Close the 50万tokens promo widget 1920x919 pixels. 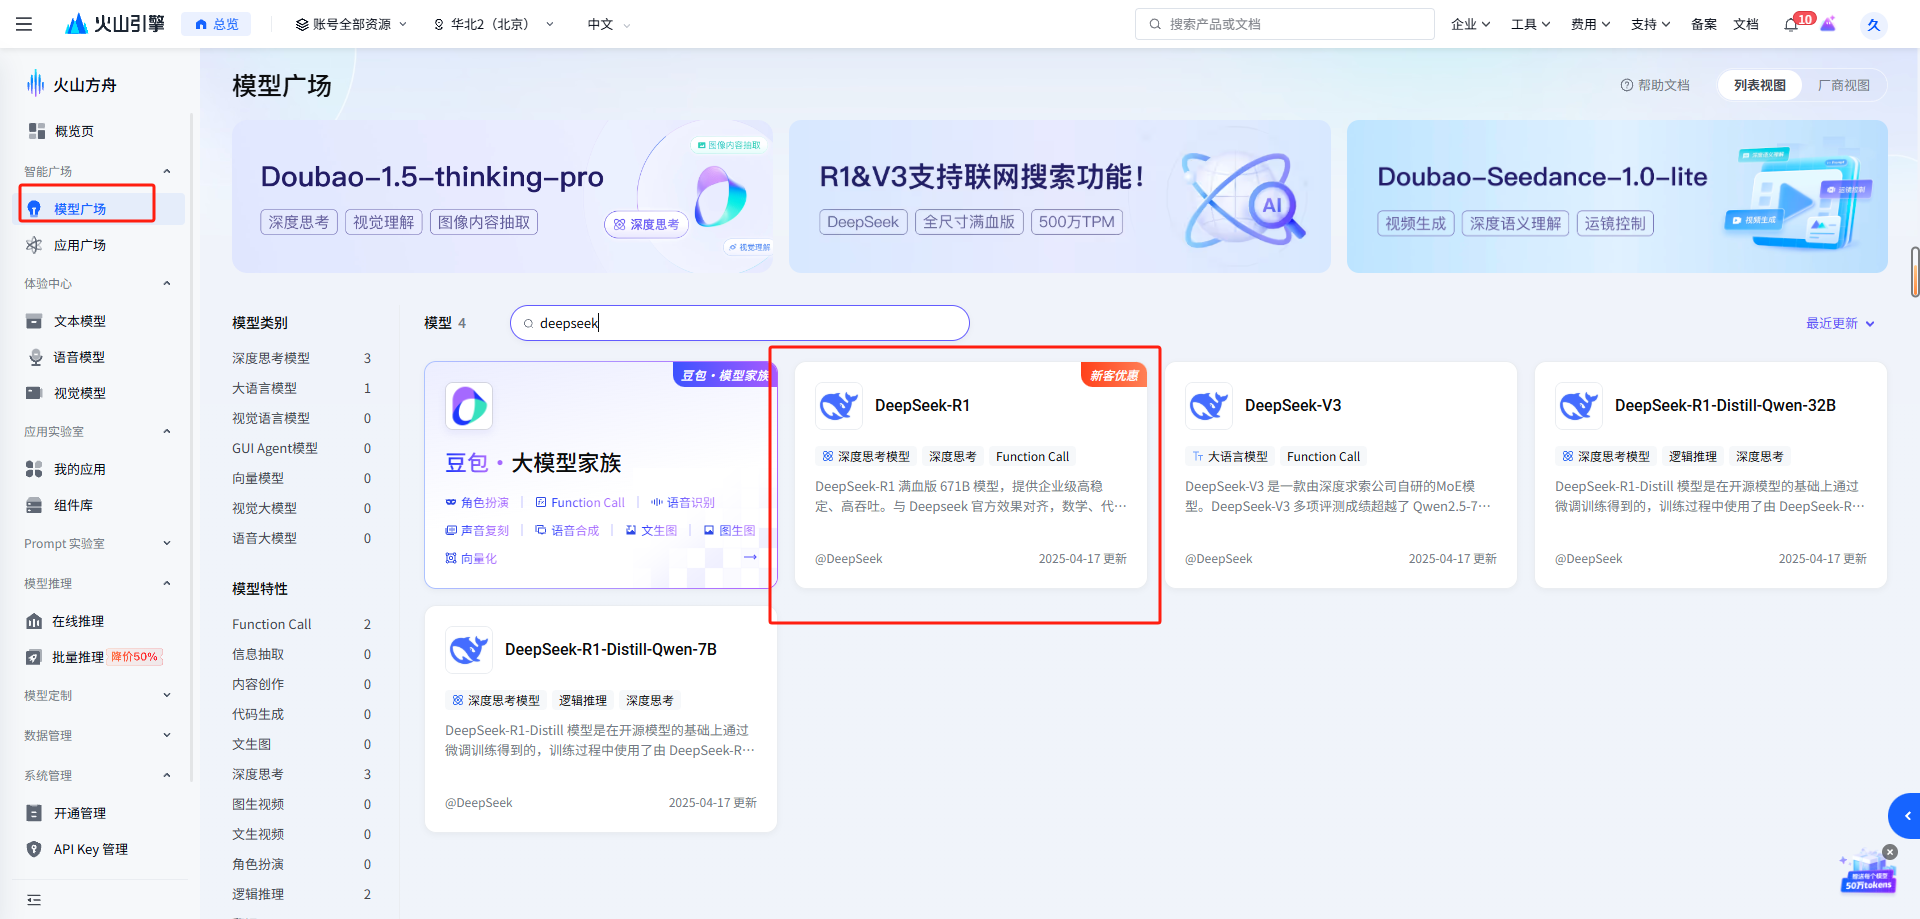pos(1890,852)
